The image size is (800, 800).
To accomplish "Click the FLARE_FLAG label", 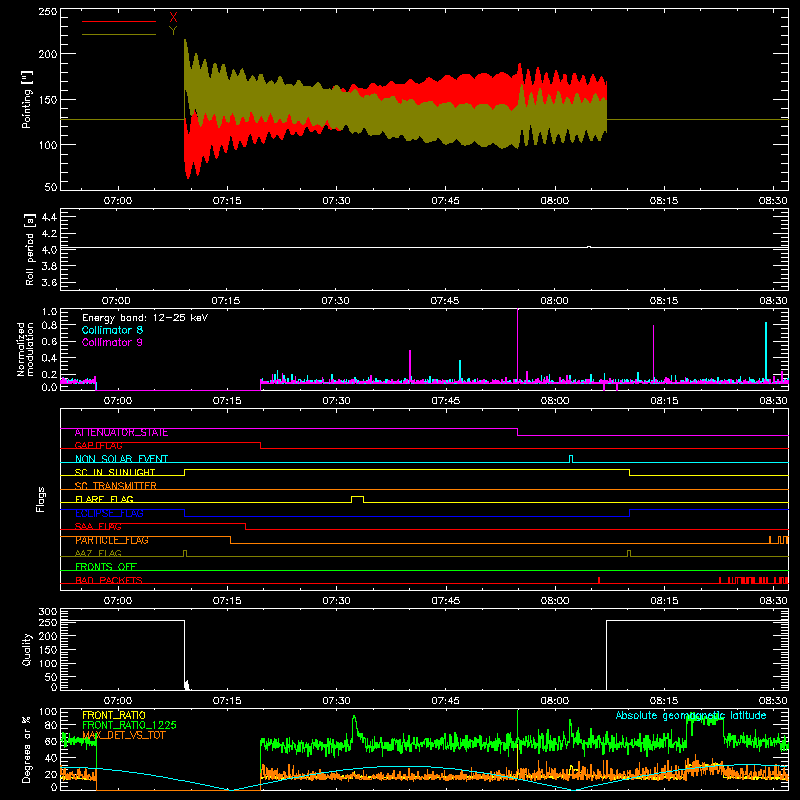I will [104, 499].
